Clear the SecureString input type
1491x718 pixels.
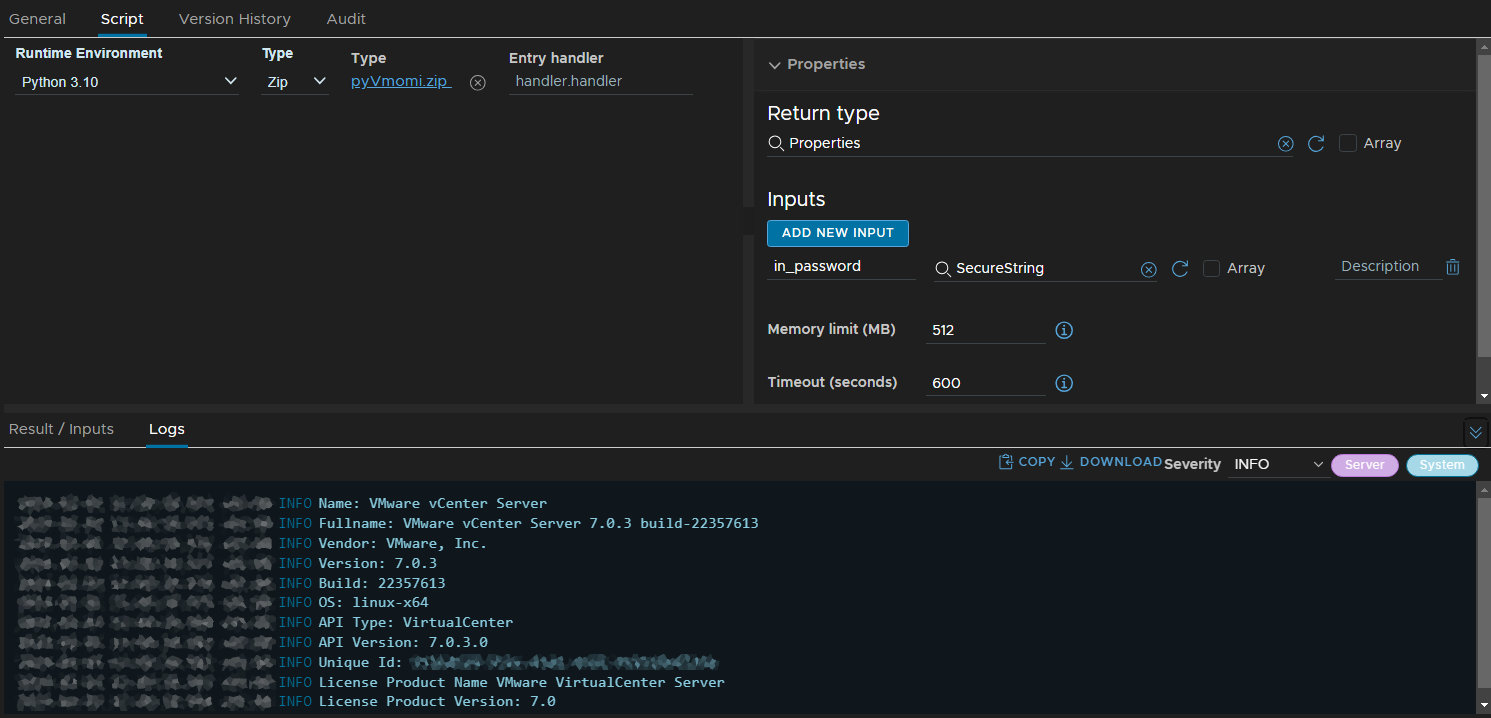coord(1148,269)
